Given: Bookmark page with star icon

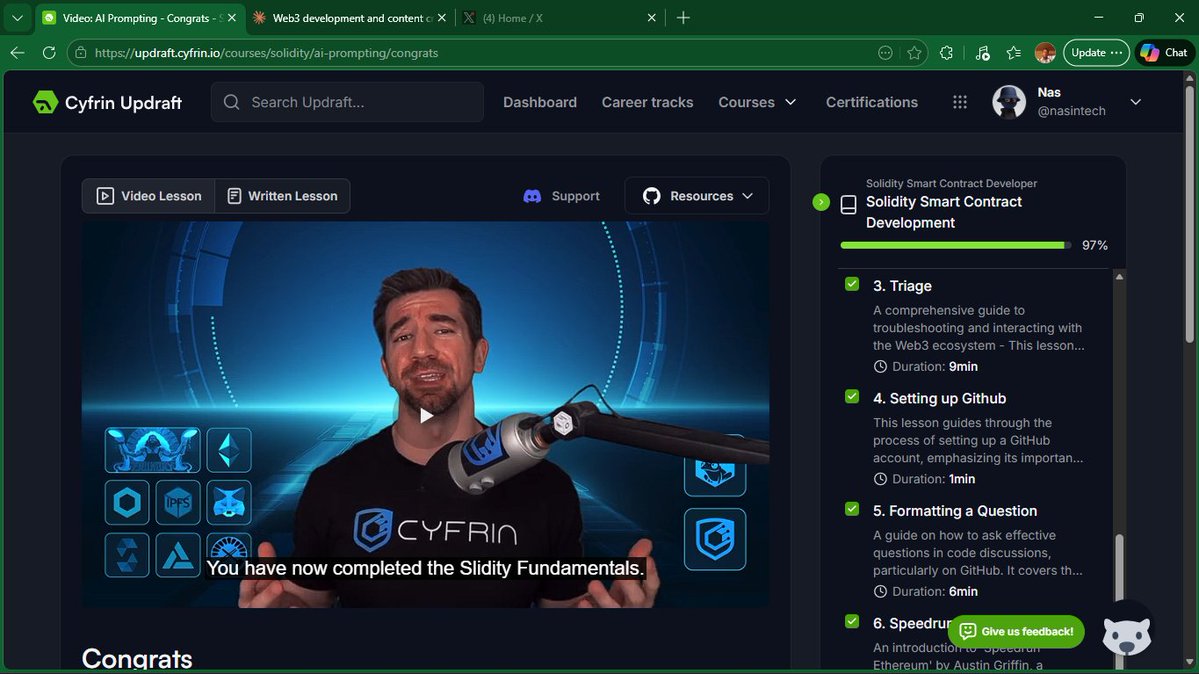Looking at the screenshot, I should click(914, 53).
